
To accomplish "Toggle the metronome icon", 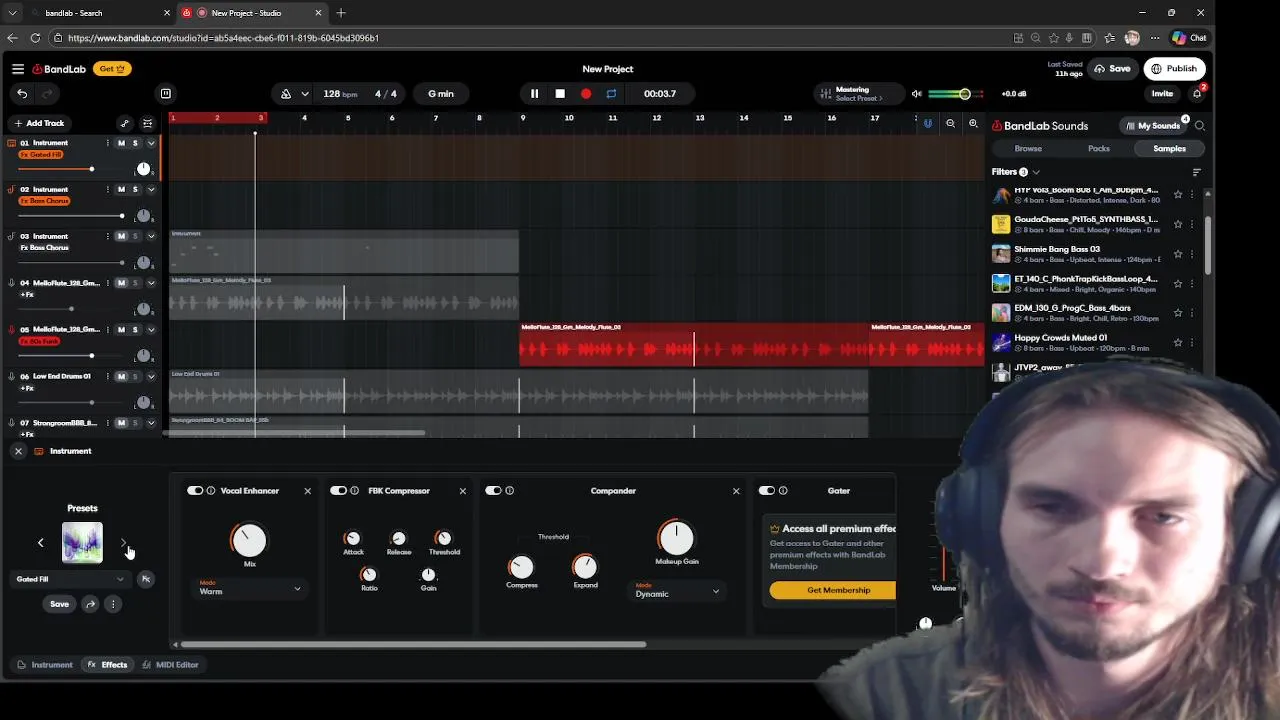I will [x=286, y=94].
